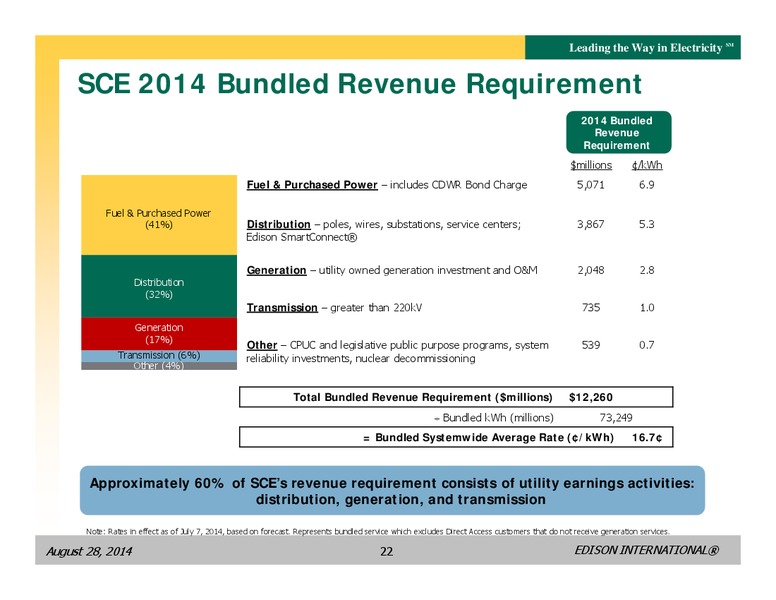
Task: Click the 'Note: Rates in effect' footnote
Action: [378, 532]
